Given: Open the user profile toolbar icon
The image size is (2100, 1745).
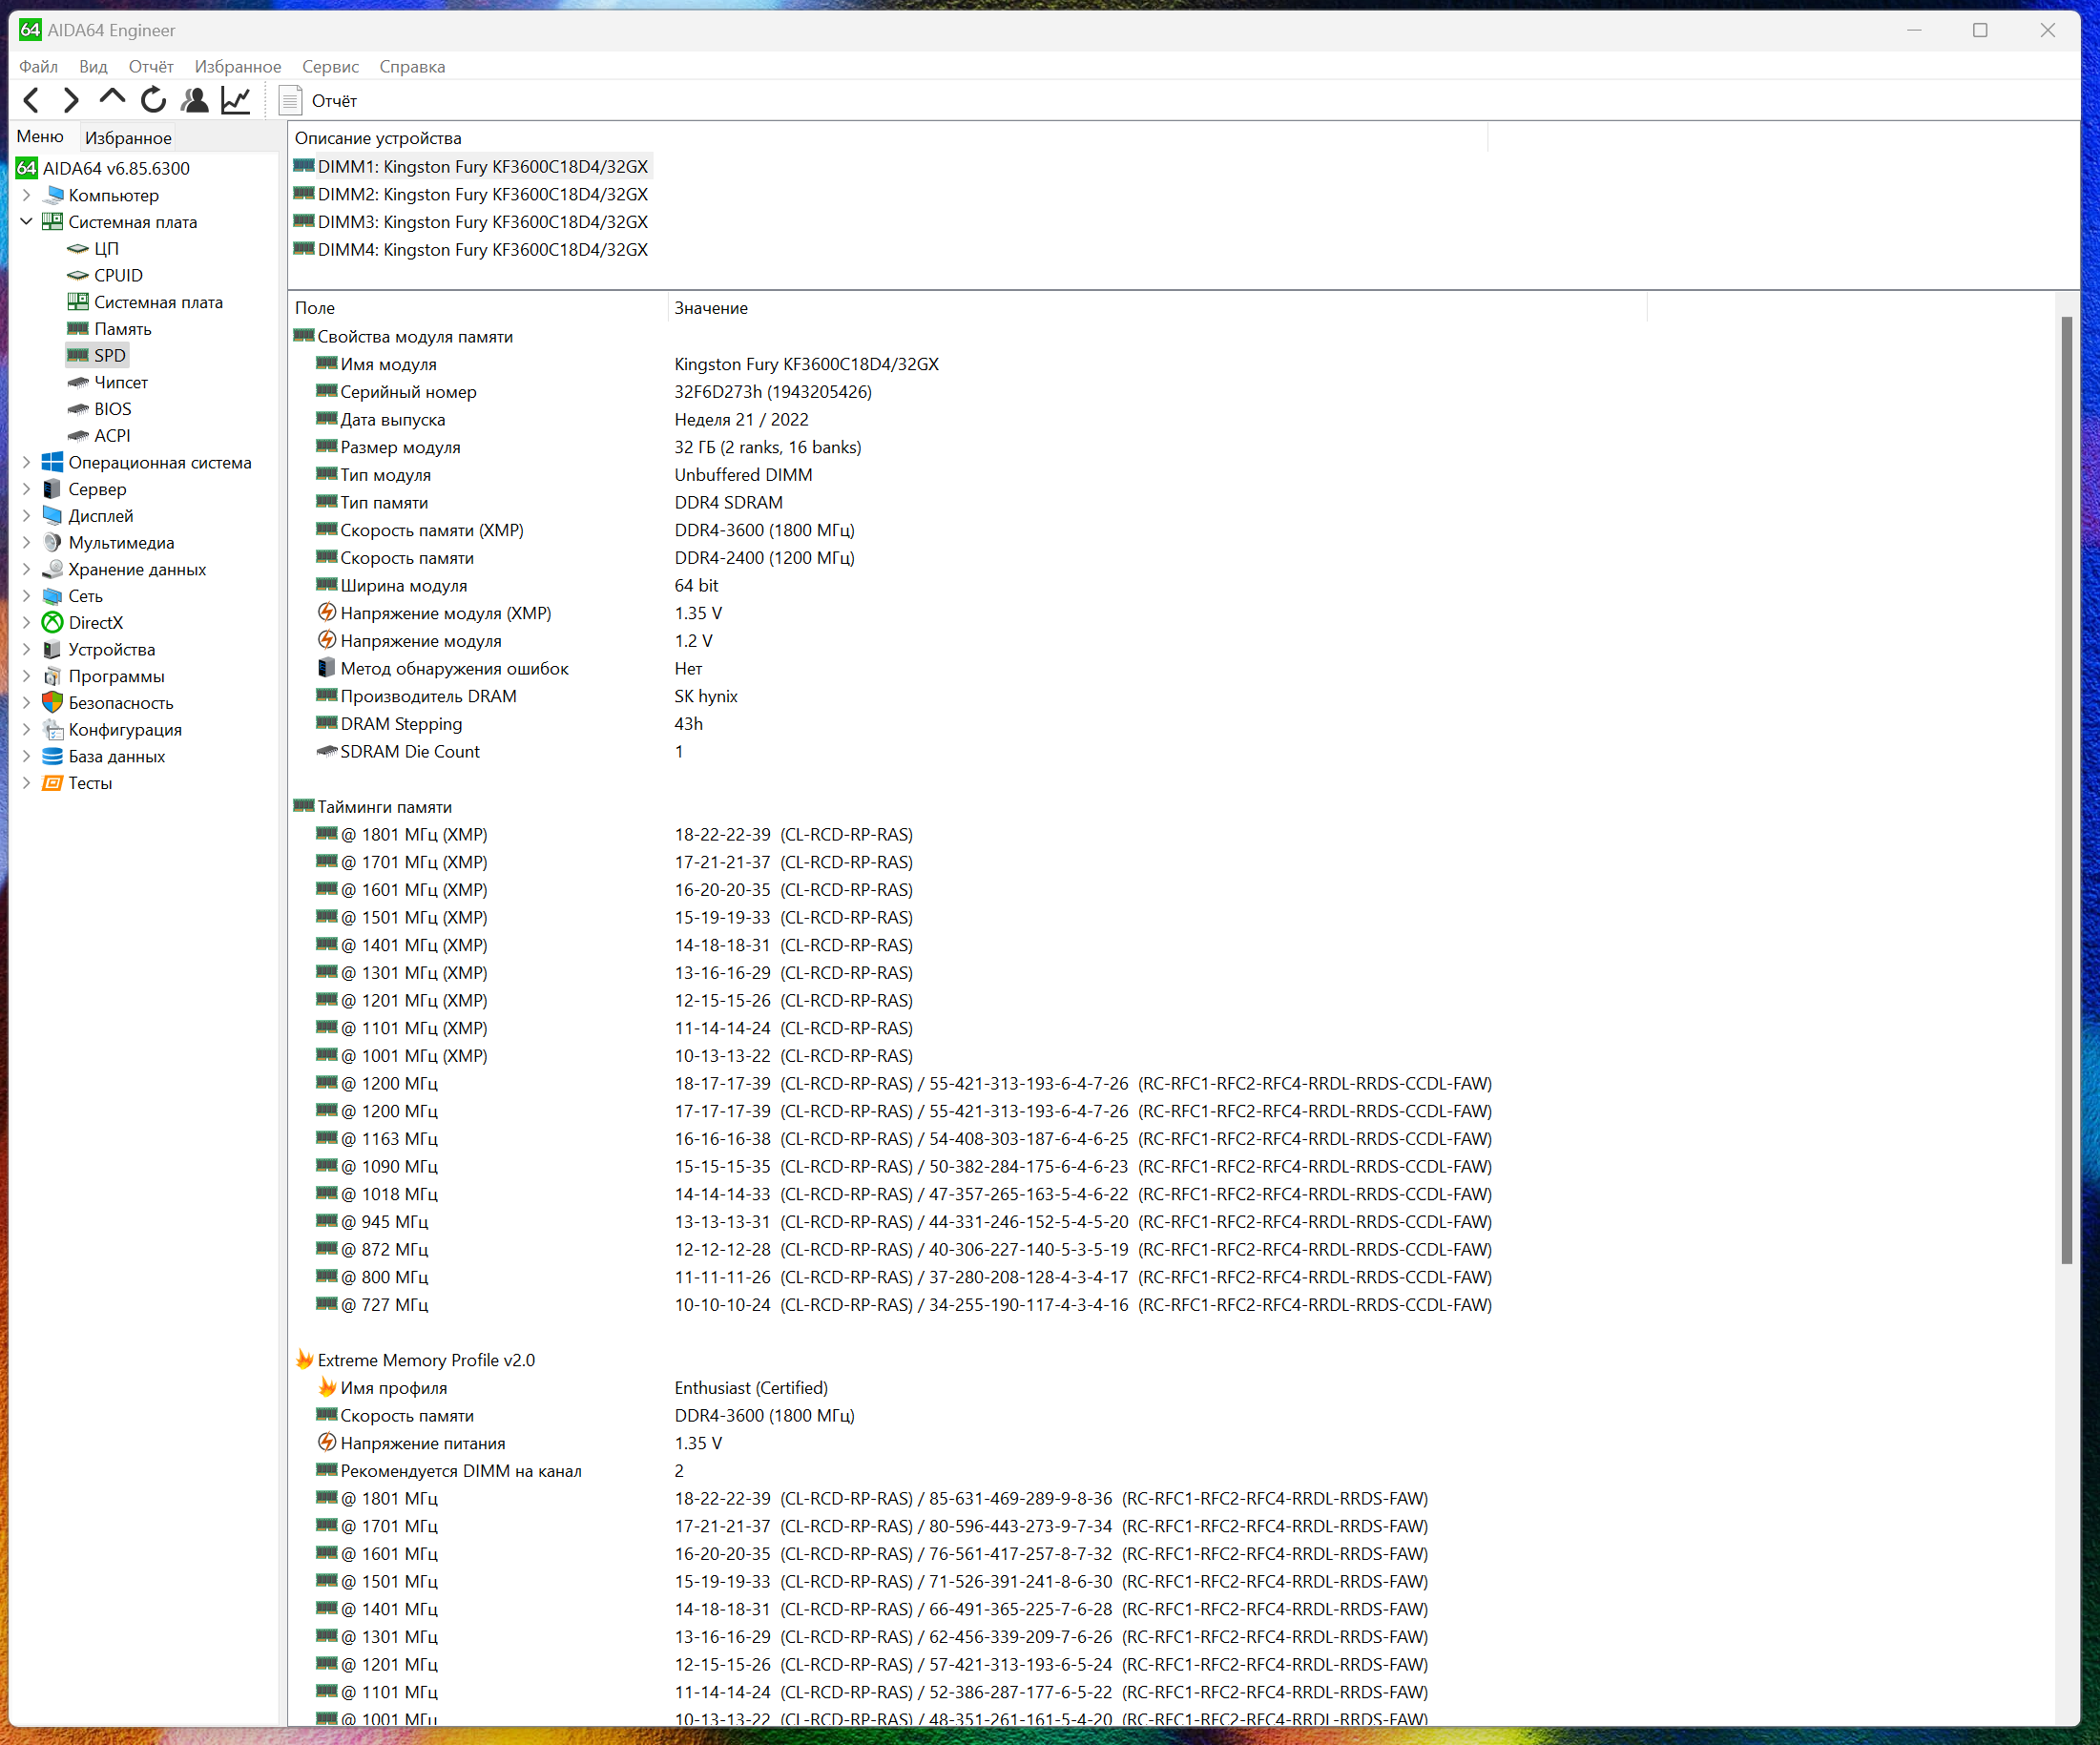Looking at the screenshot, I should pyautogui.click(x=195, y=100).
